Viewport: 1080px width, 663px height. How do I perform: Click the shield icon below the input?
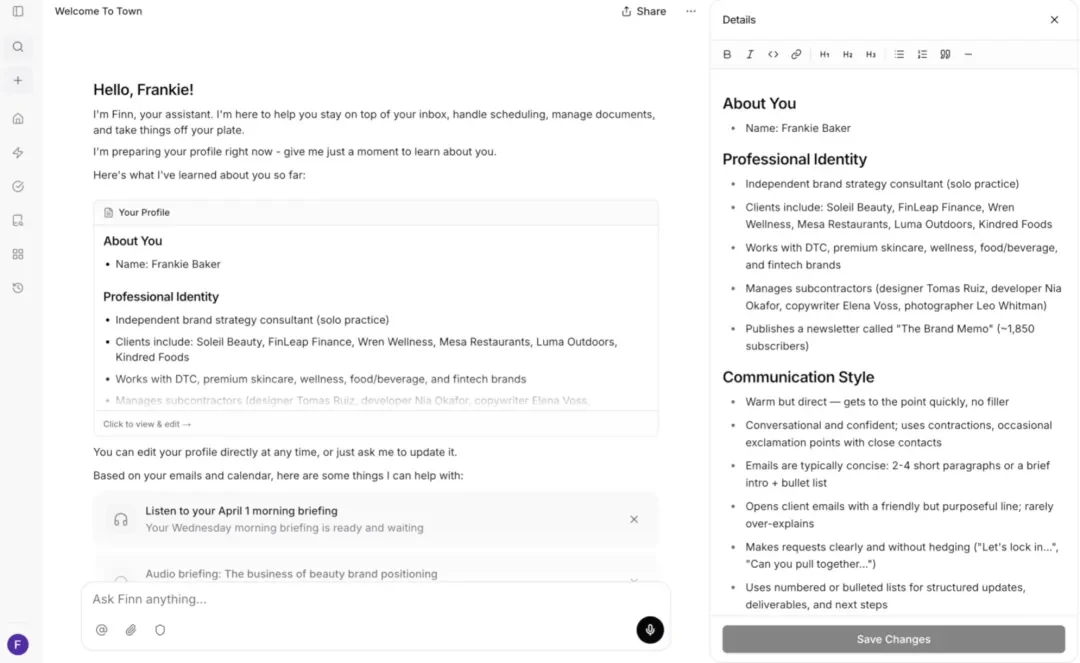pyautogui.click(x=160, y=630)
